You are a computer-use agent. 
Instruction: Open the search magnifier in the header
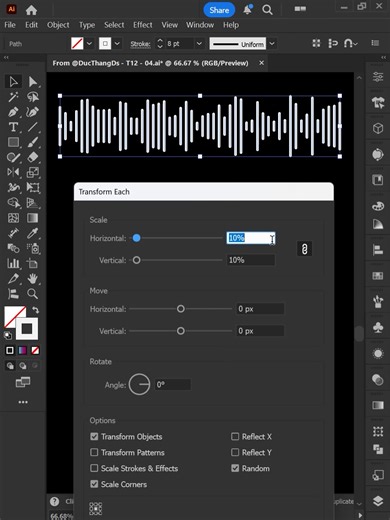267,10
